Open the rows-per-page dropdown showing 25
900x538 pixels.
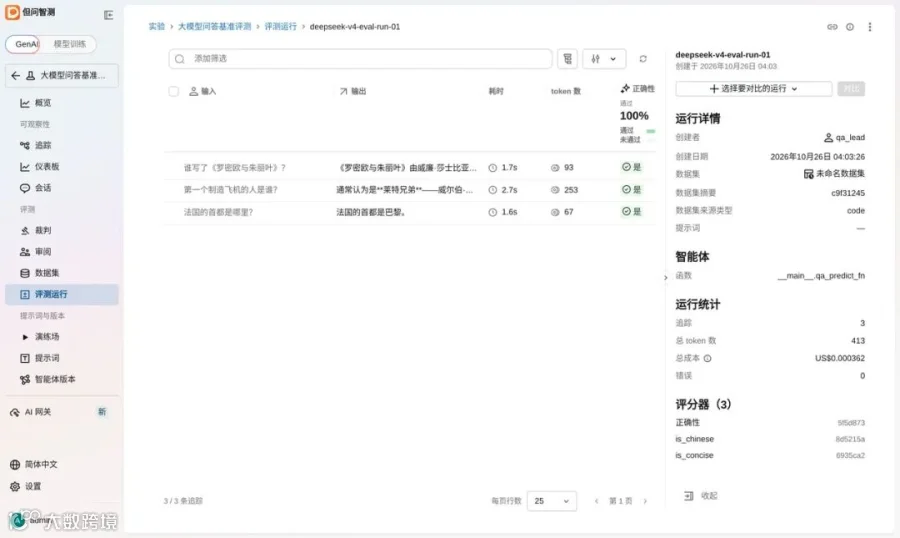552,501
